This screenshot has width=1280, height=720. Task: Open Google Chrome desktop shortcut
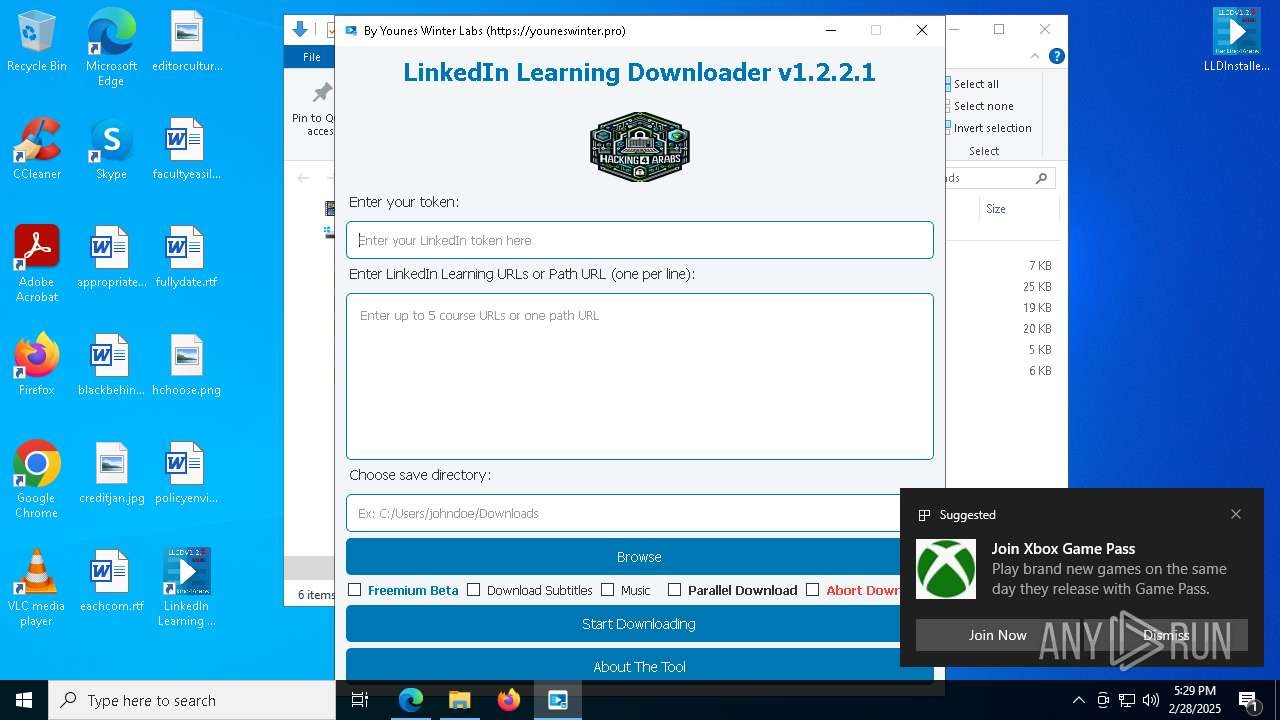(x=37, y=480)
